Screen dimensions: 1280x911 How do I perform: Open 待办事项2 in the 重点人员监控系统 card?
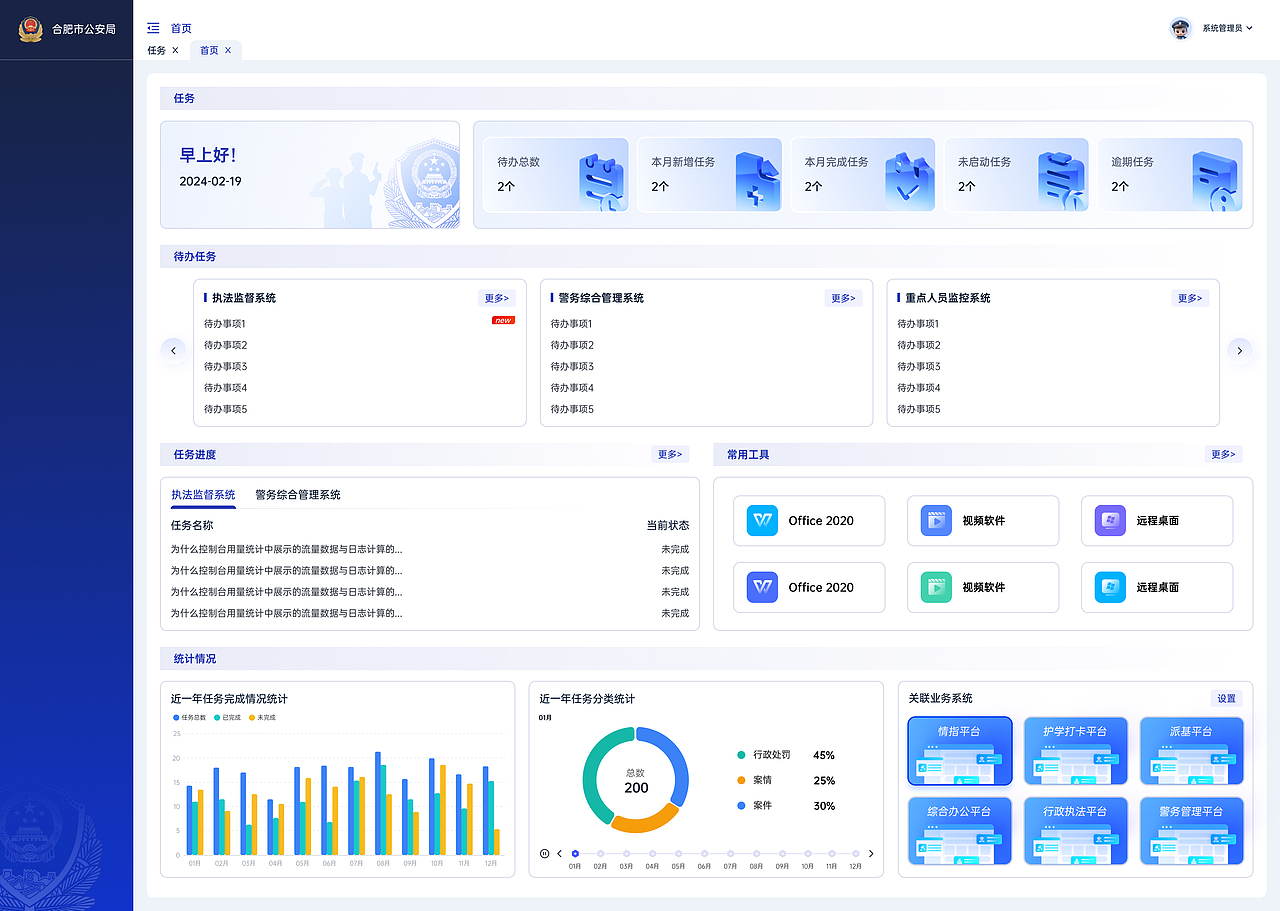pyautogui.click(x=919, y=345)
